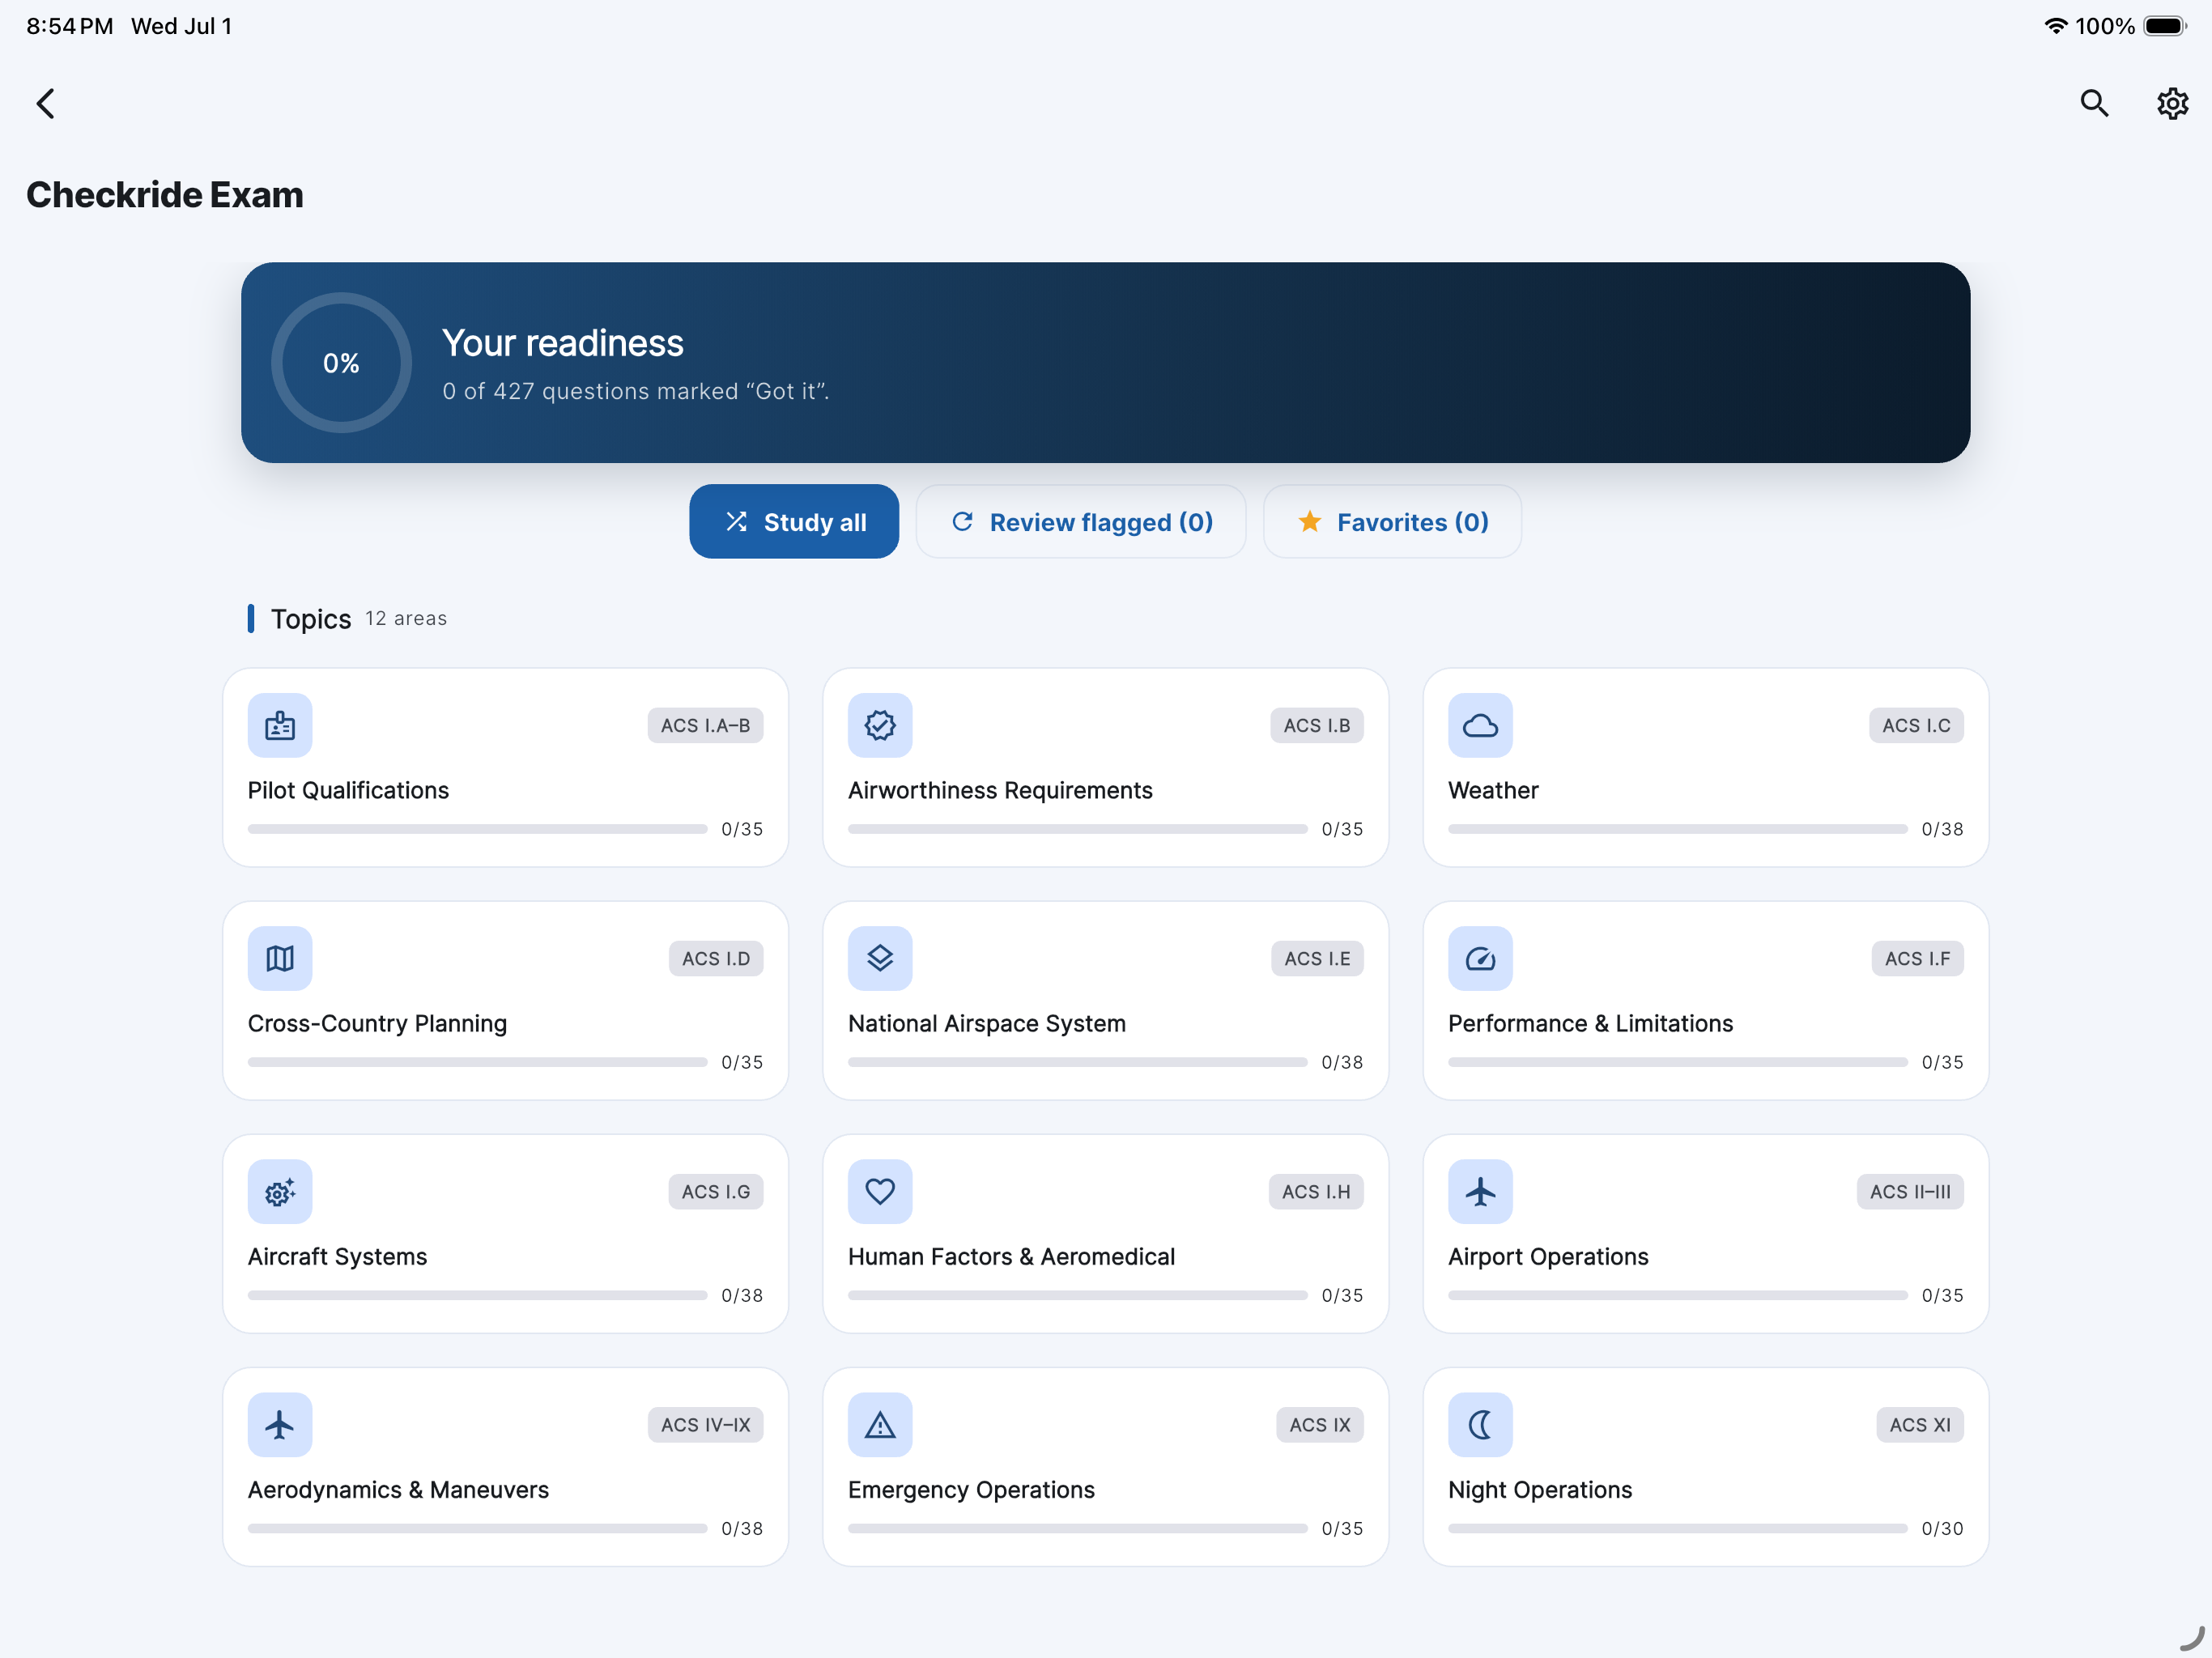Click the ACS I.G tag
Viewport: 2212px width, 1658px height.
point(716,1191)
